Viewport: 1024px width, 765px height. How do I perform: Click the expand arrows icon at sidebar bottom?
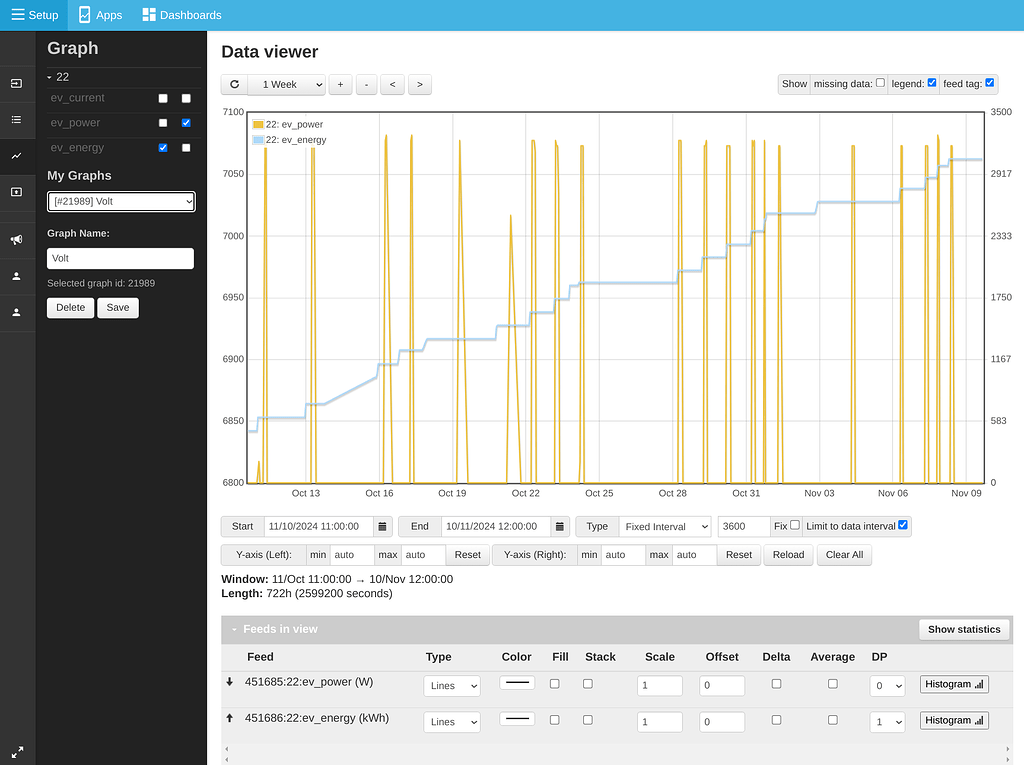coord(16,752)
